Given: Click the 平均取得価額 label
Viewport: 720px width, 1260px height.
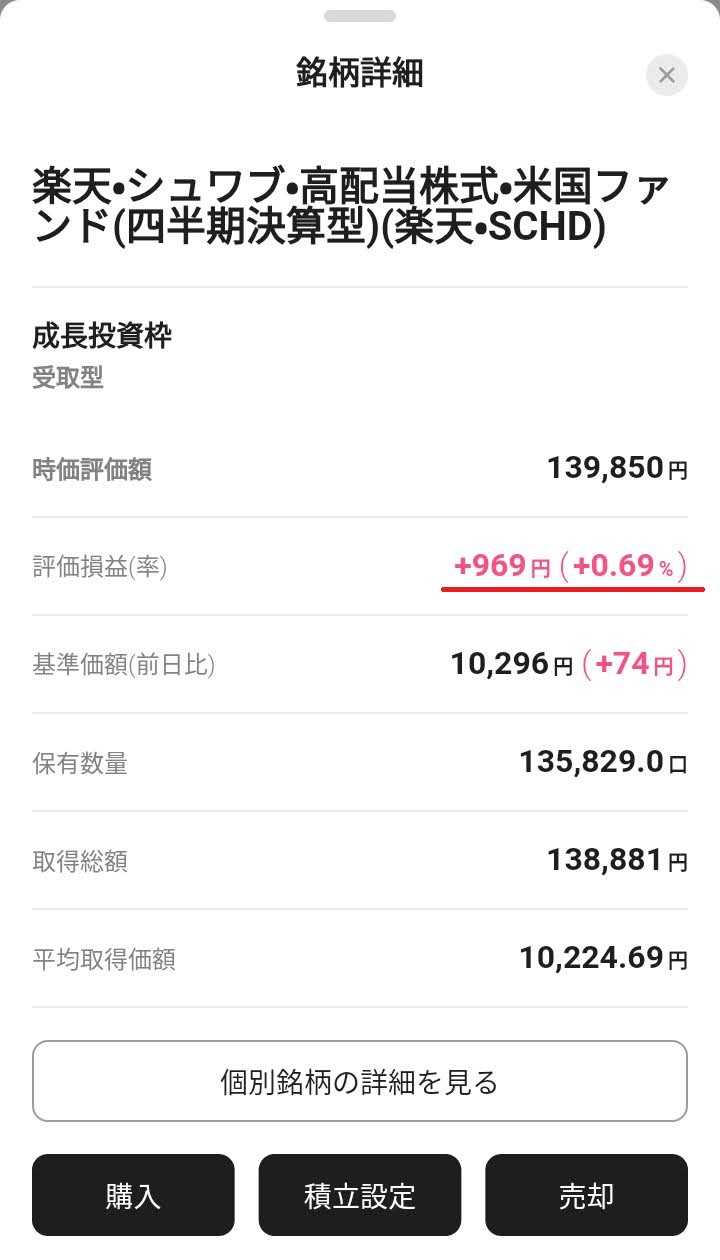Looking at the screenshot, I should click(104, 960).
